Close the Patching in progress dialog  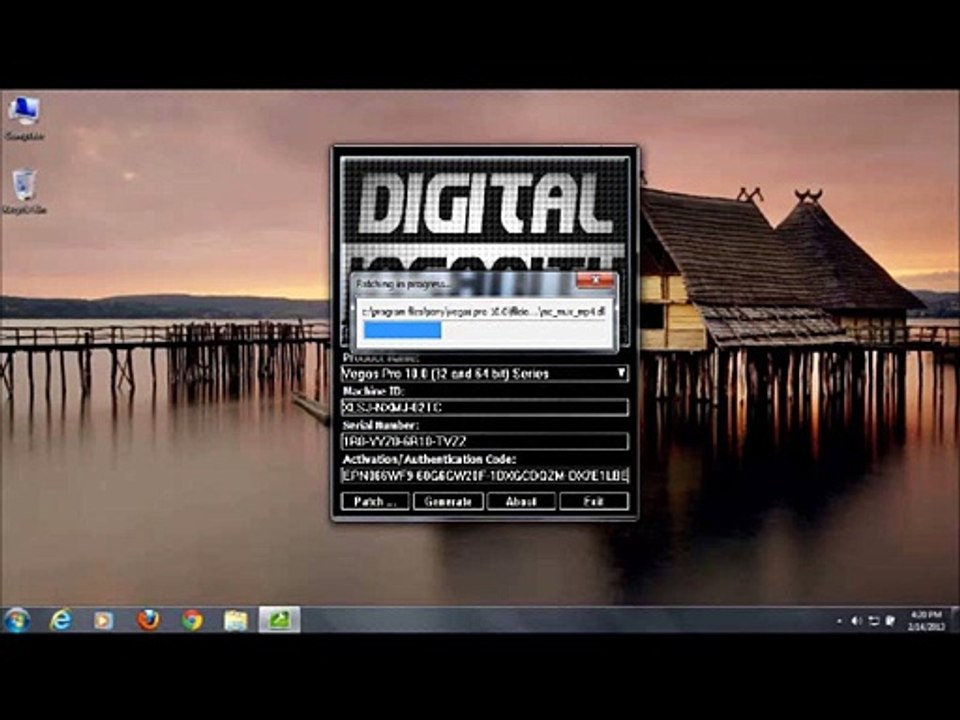[x=595, y=282]
